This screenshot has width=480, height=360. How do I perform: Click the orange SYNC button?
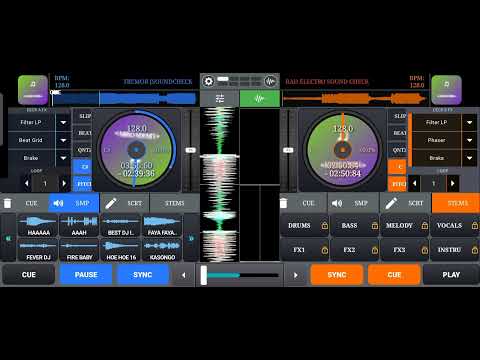337,275
